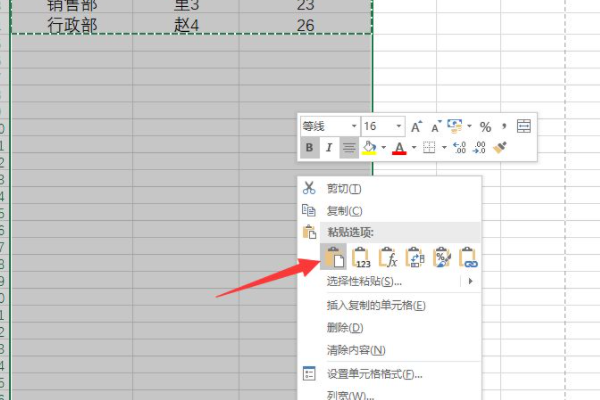This screenshot has width=600, height=400.
Task: Select the default Paste option icon
Action: pyautogui.click(x=334, y=257)
